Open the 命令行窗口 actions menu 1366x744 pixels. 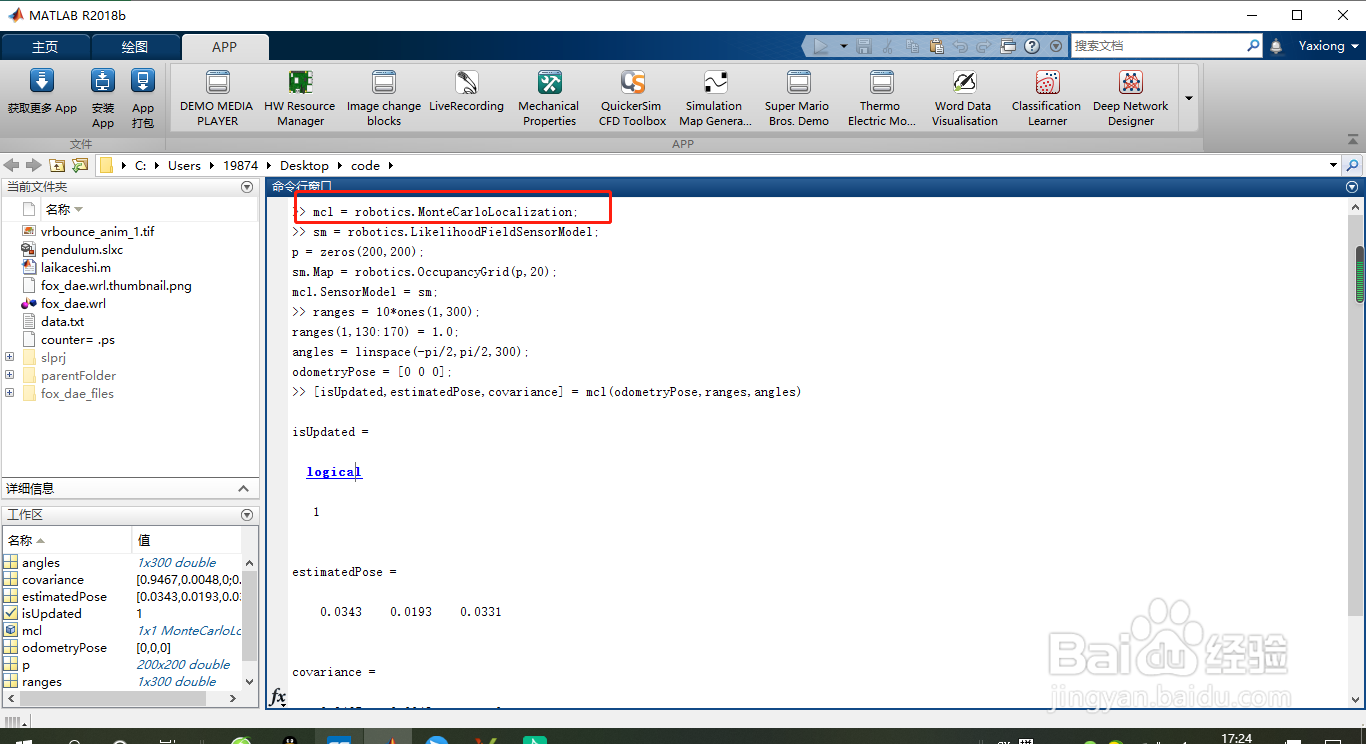tap(1352, 187)
